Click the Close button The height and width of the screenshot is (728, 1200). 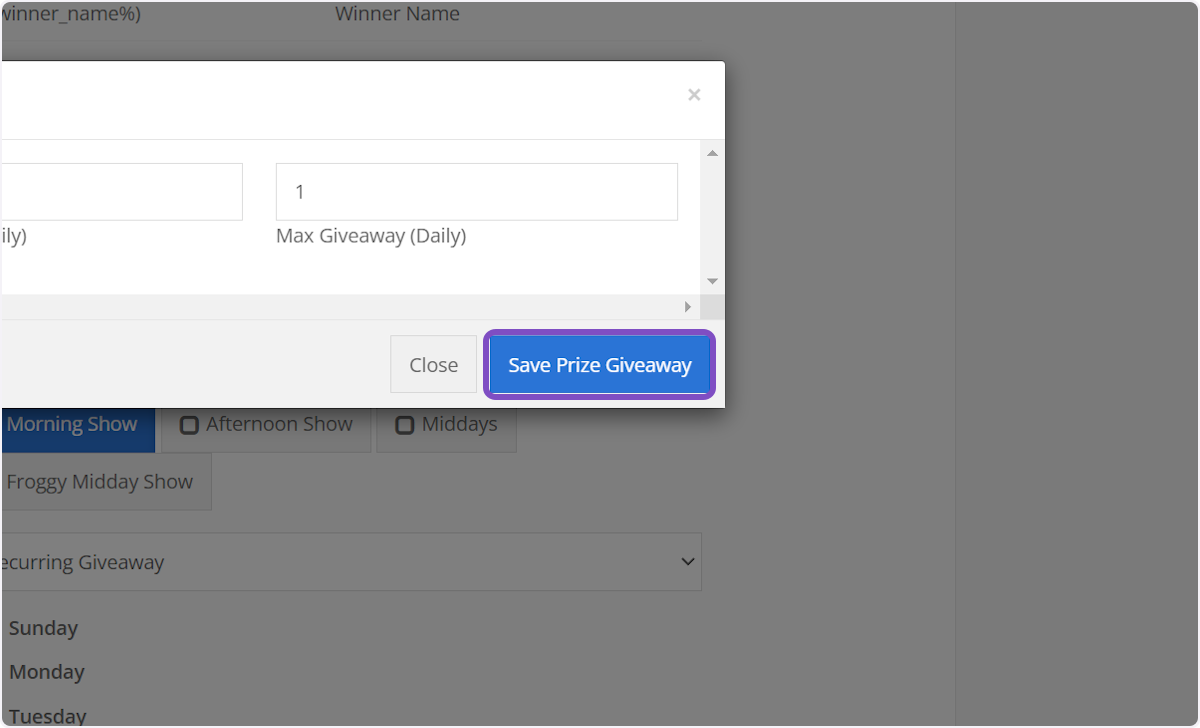[433, 364]
